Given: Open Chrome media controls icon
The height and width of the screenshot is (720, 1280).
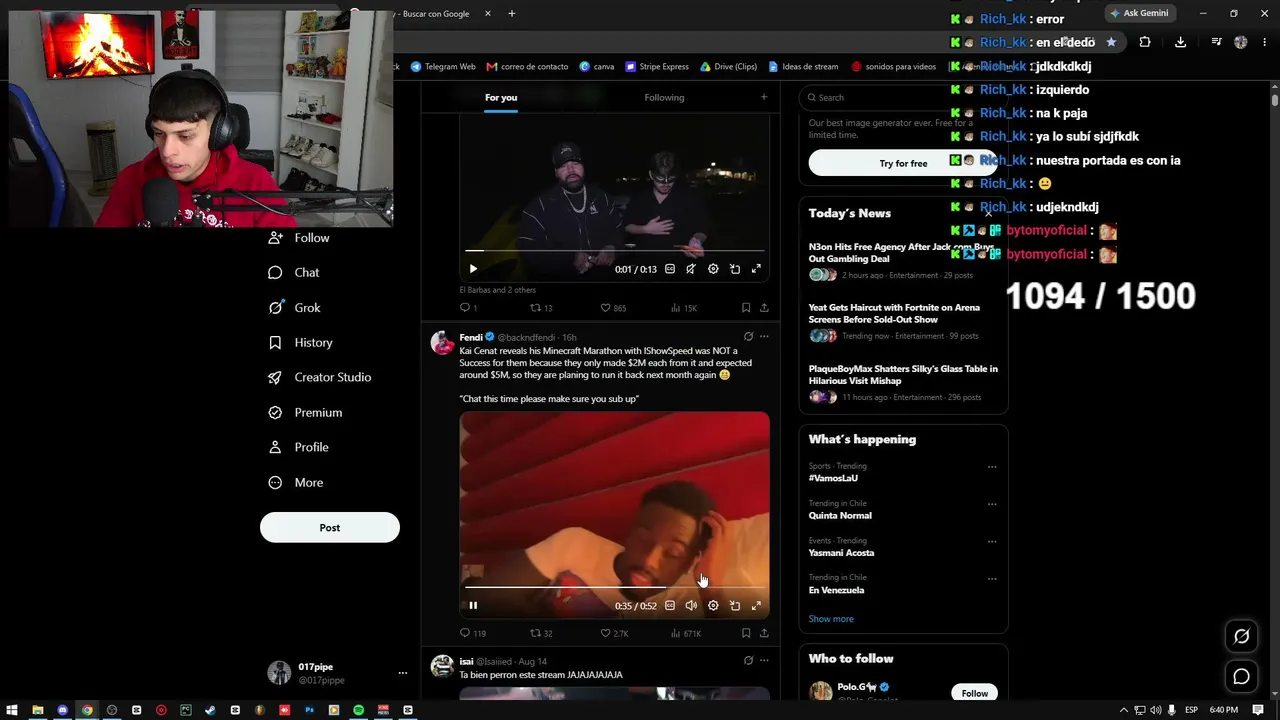Looking at the screenshot, I should 1216,42.
